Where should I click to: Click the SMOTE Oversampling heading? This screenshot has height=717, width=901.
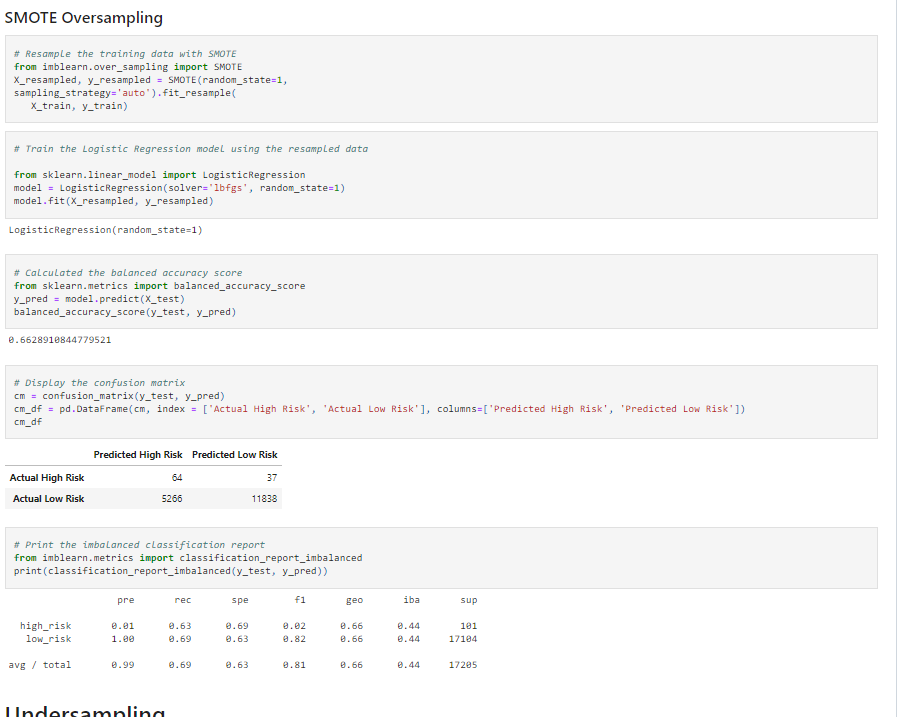[x=84, y=18]
